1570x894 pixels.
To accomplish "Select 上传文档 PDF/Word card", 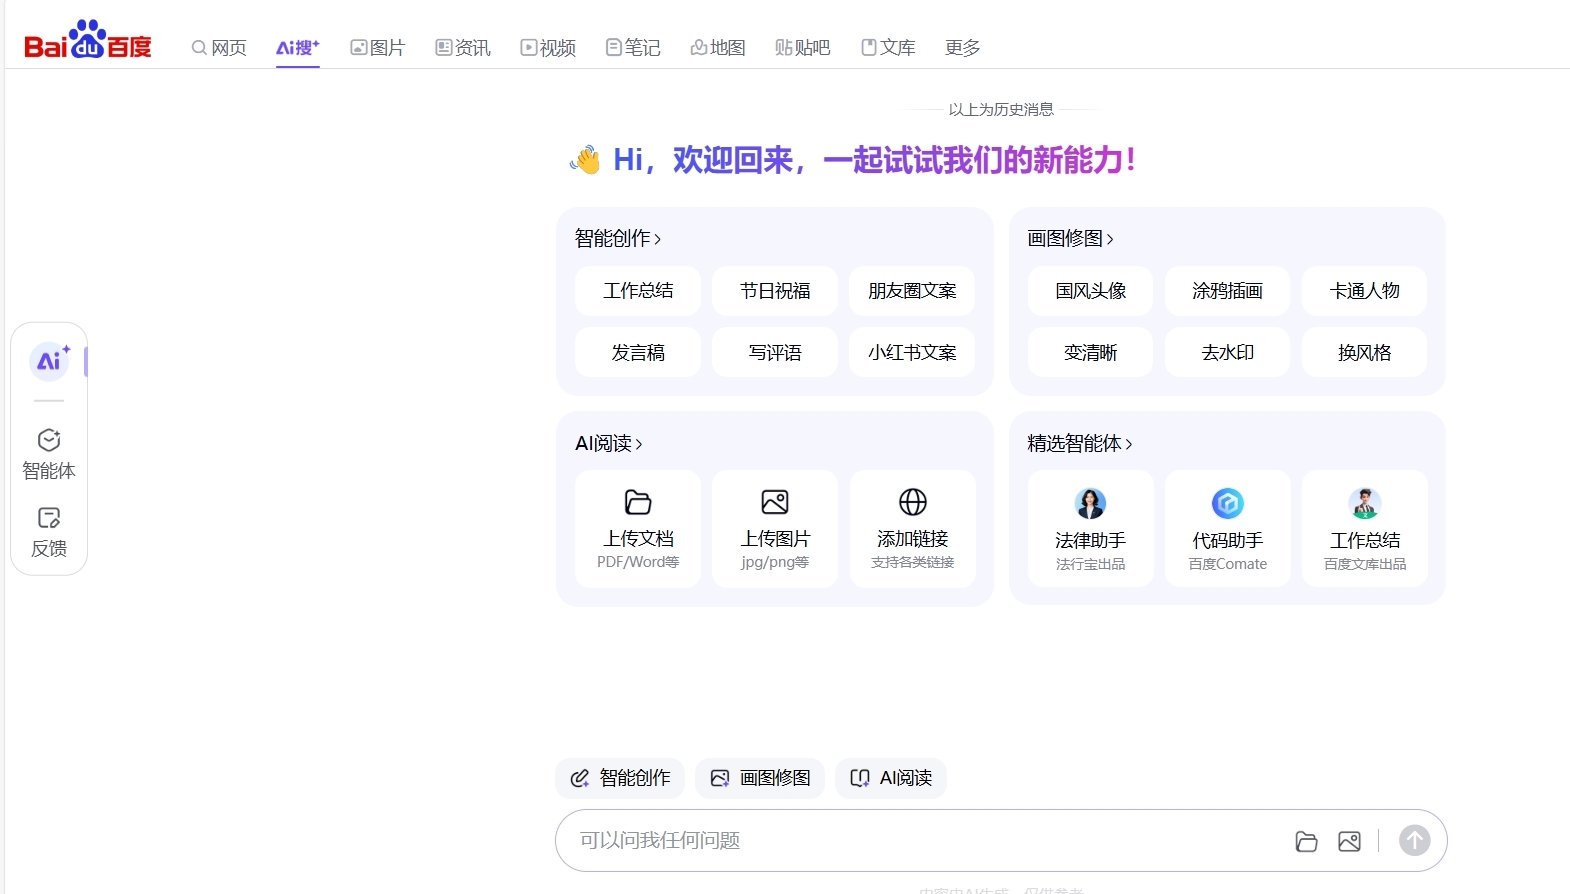I will tap(638, 528).
